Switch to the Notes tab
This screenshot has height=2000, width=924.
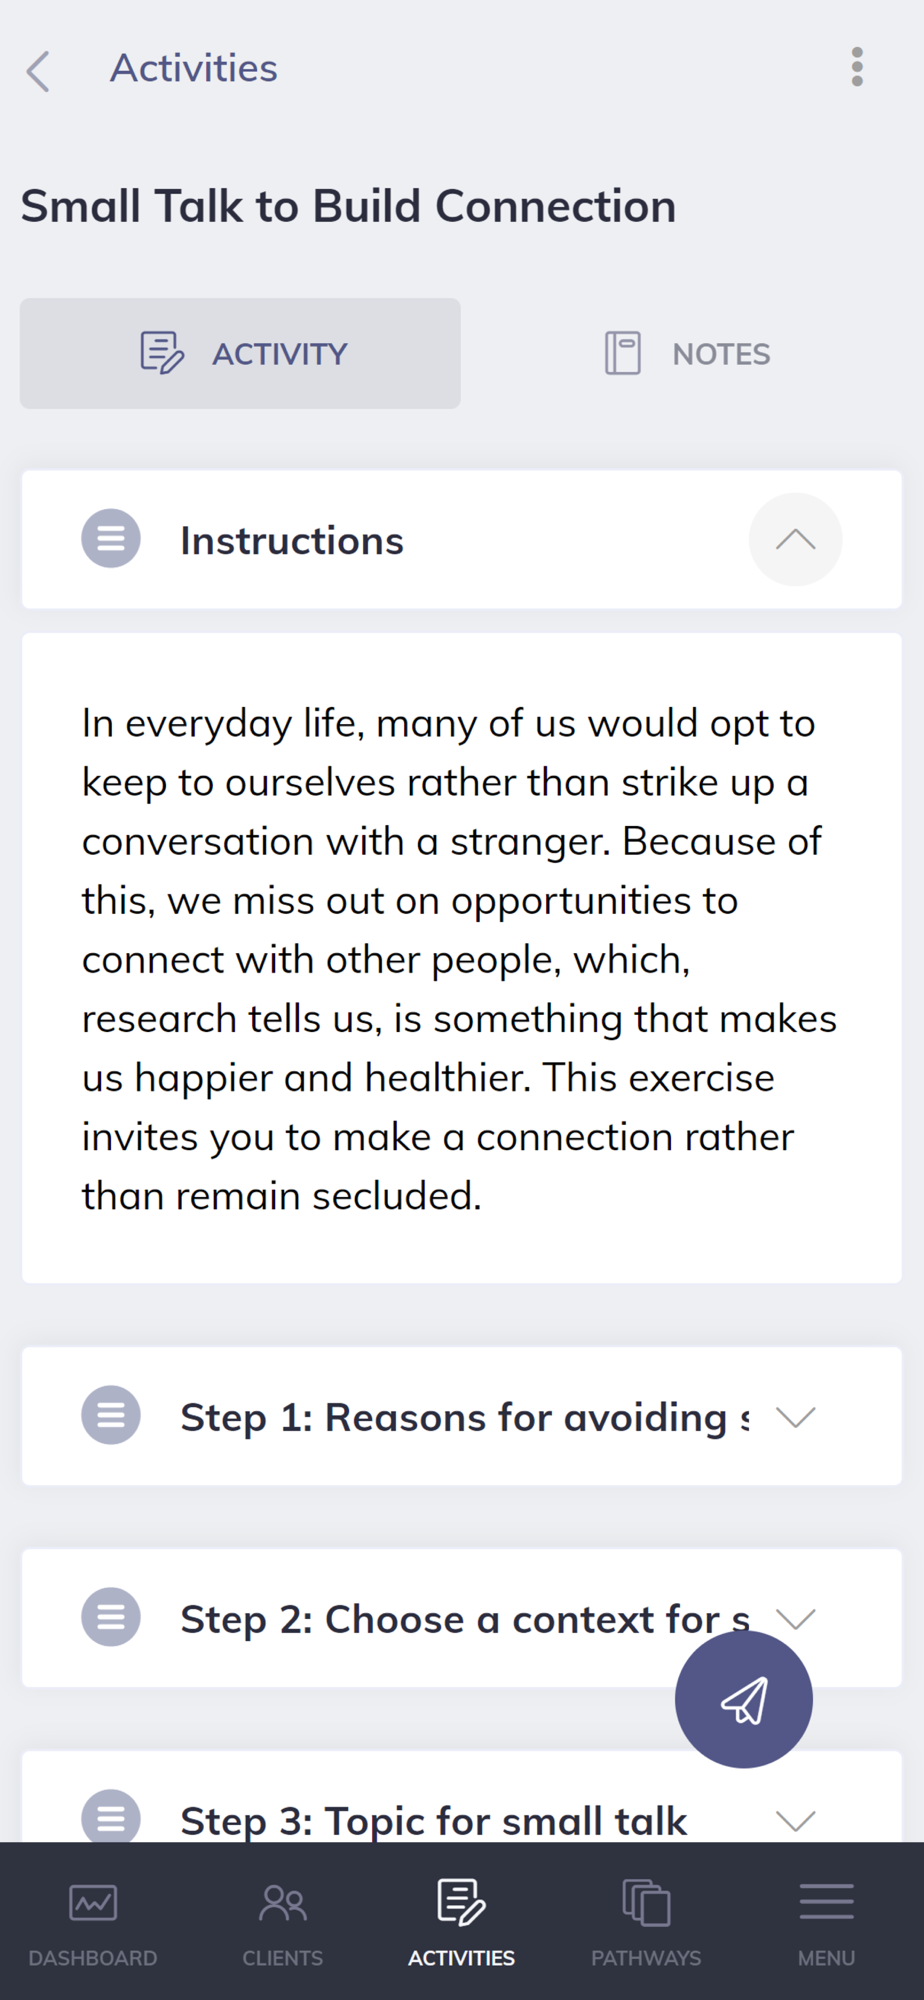[688, 354]
